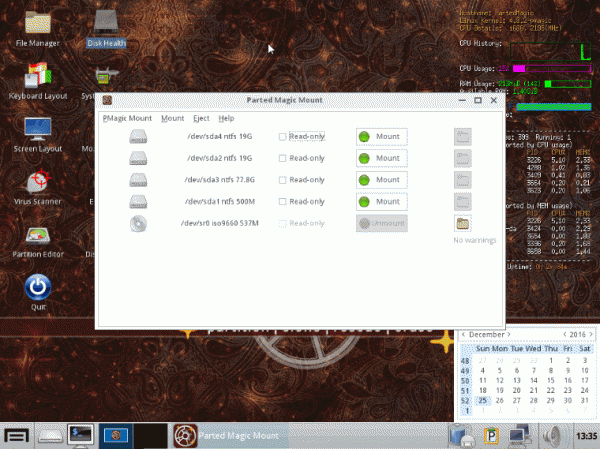Browse the /dev/sr0 folder icon
Viewport: 600px width, 449px height.
462,223
